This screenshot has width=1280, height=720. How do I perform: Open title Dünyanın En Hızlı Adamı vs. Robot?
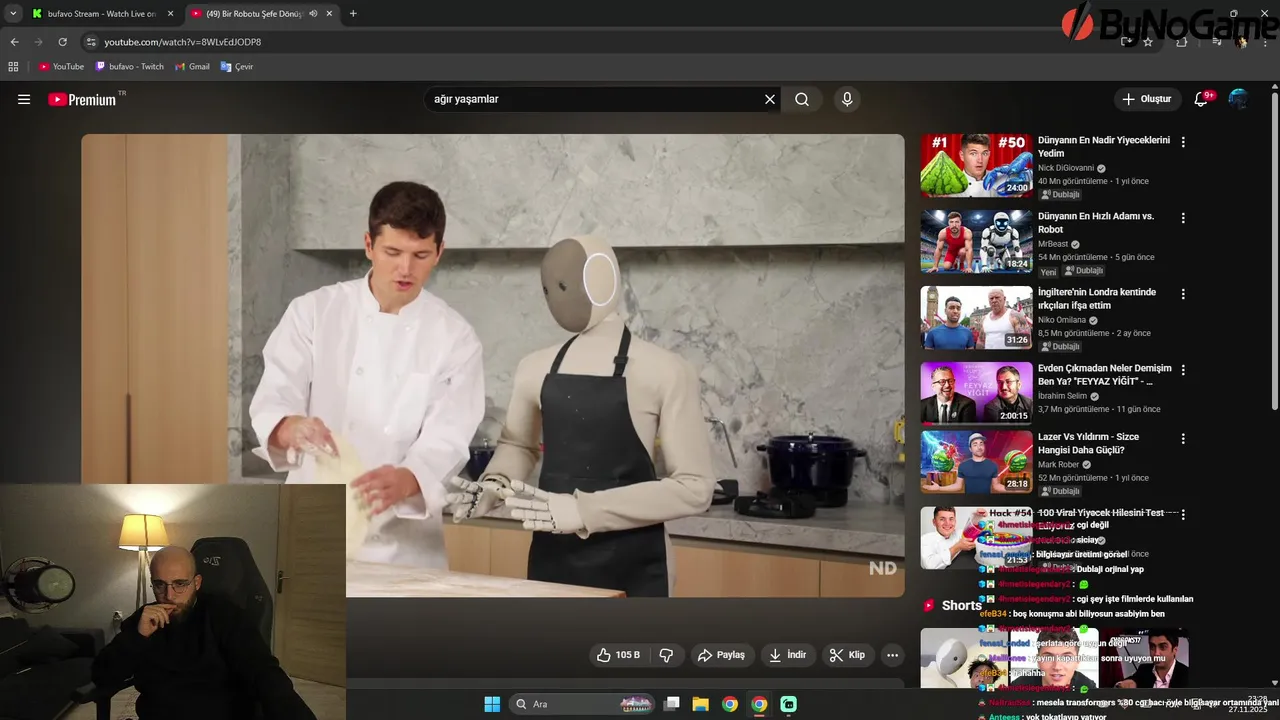[x=1096, y=223]
